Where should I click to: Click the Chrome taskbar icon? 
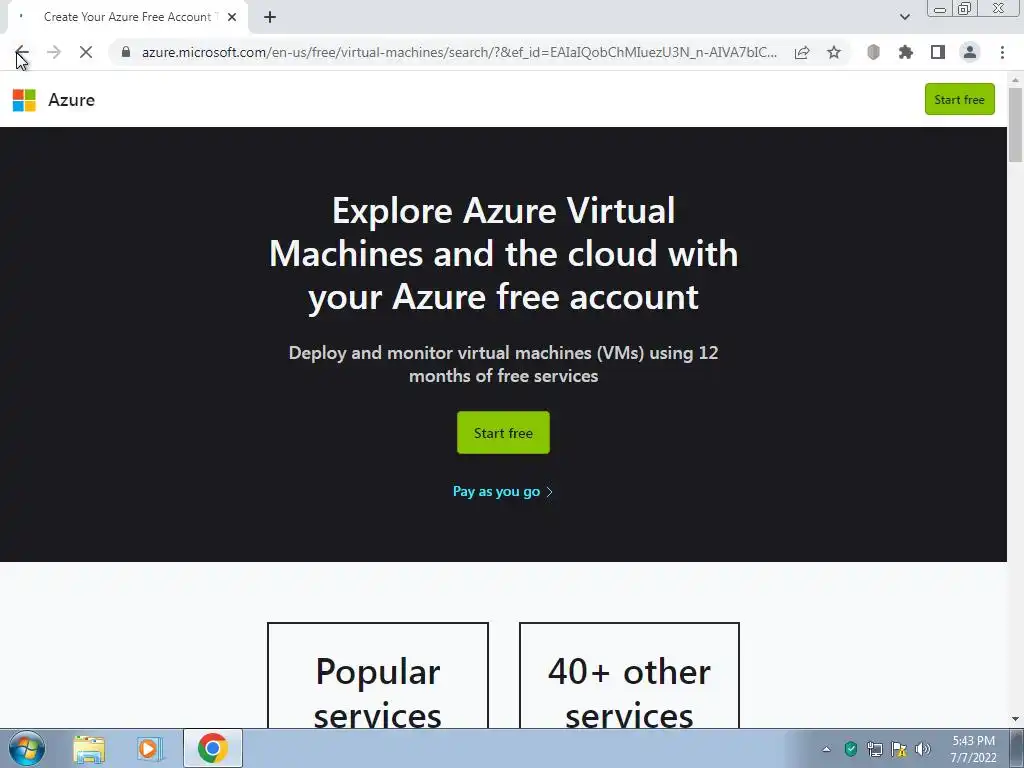tap(212, 748)
